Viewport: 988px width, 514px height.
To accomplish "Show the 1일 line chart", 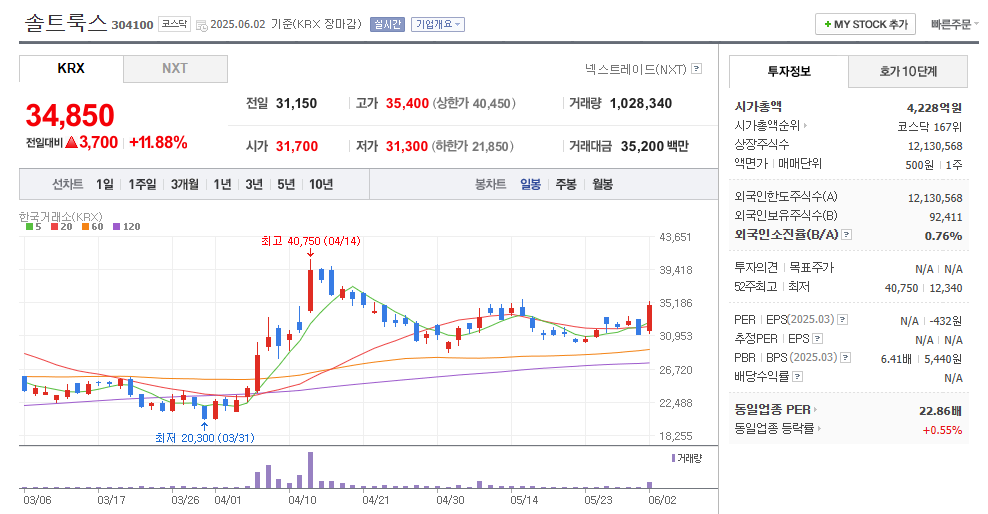I will click(105, 184).
